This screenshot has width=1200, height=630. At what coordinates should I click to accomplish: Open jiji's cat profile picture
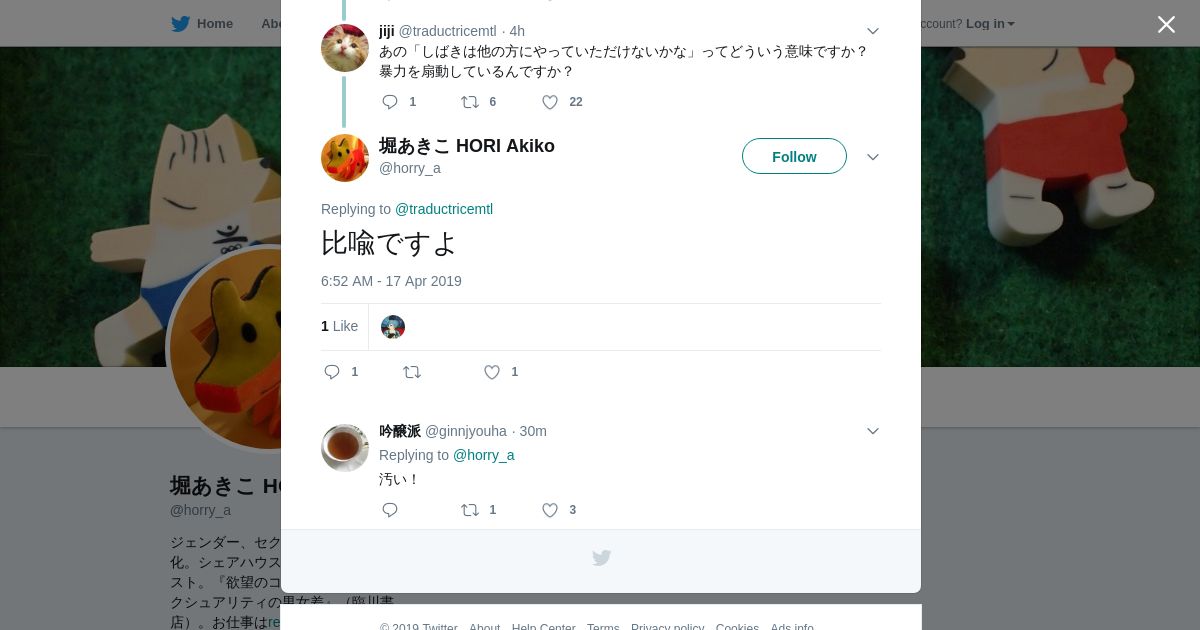point(345,48)
